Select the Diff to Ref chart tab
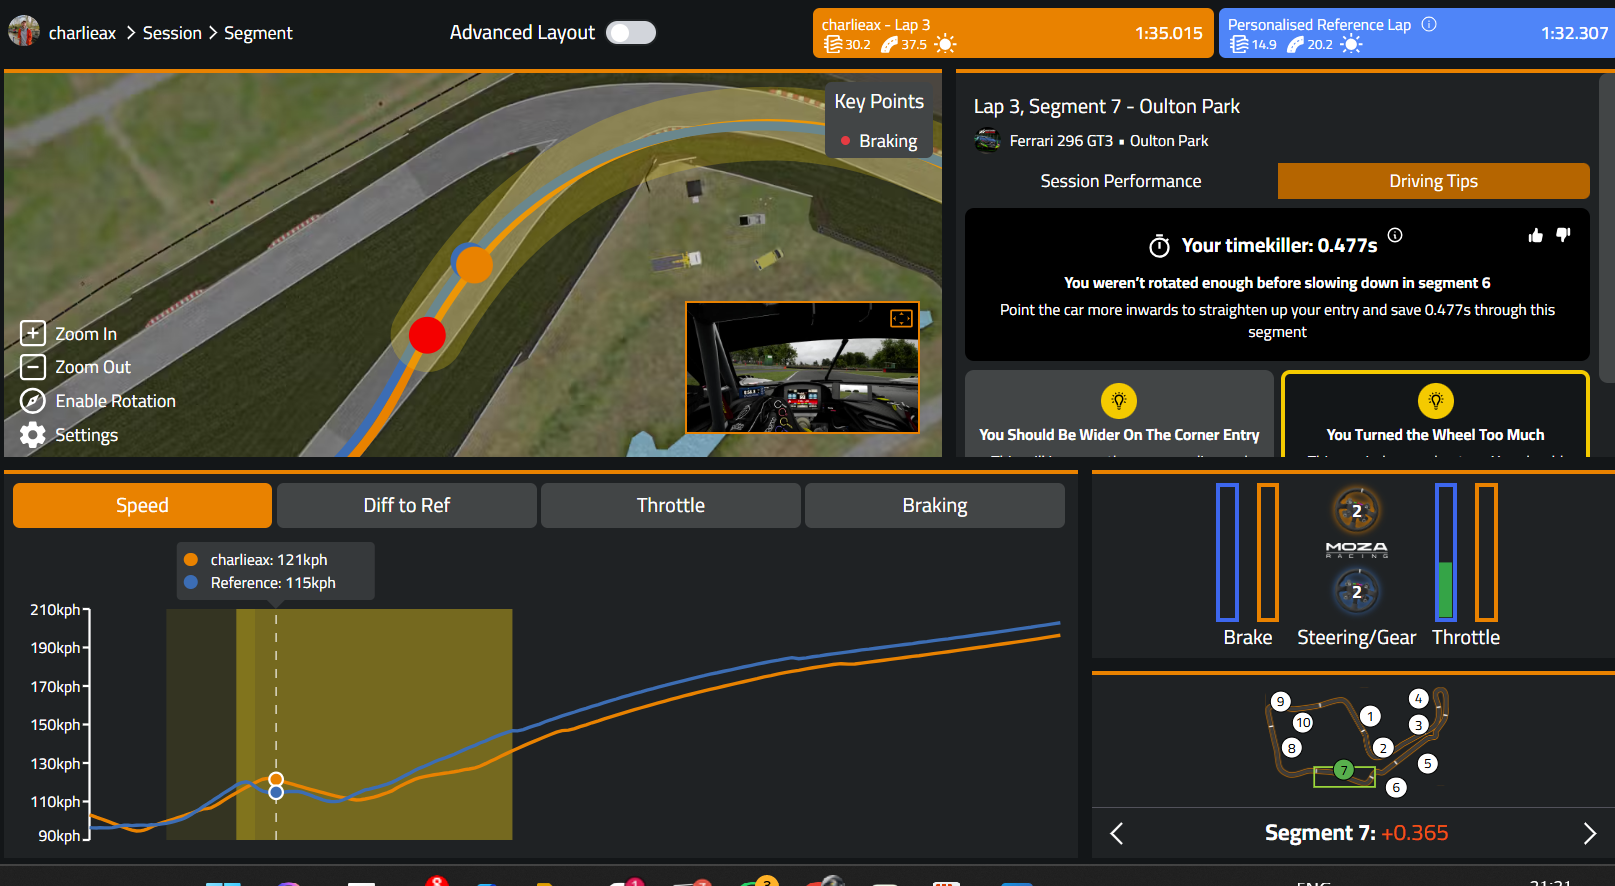This screenshot has width=1615, height=886. click(x=407, y=505)
